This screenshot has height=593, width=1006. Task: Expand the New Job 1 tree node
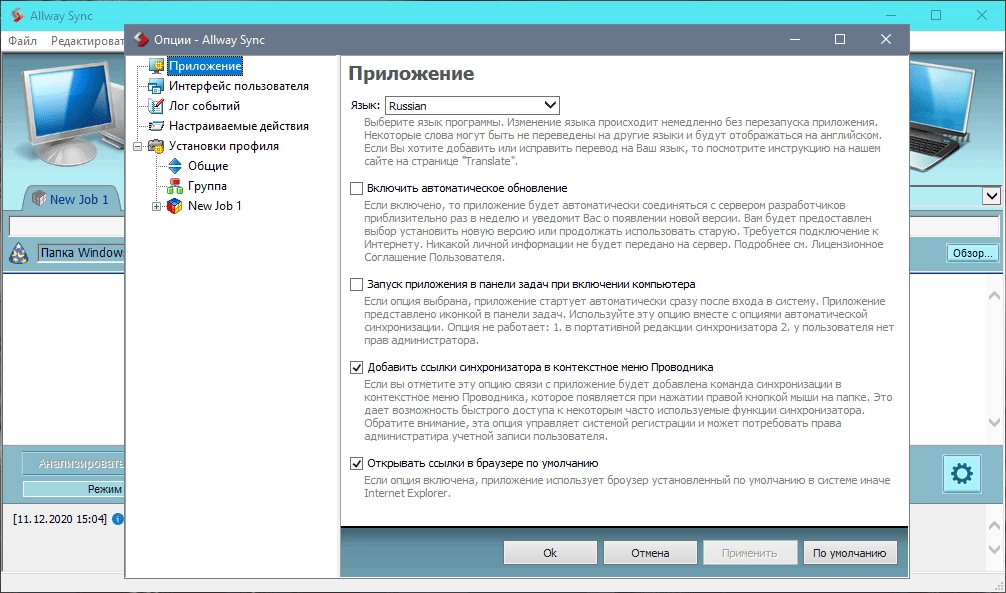tap(156, 206)
